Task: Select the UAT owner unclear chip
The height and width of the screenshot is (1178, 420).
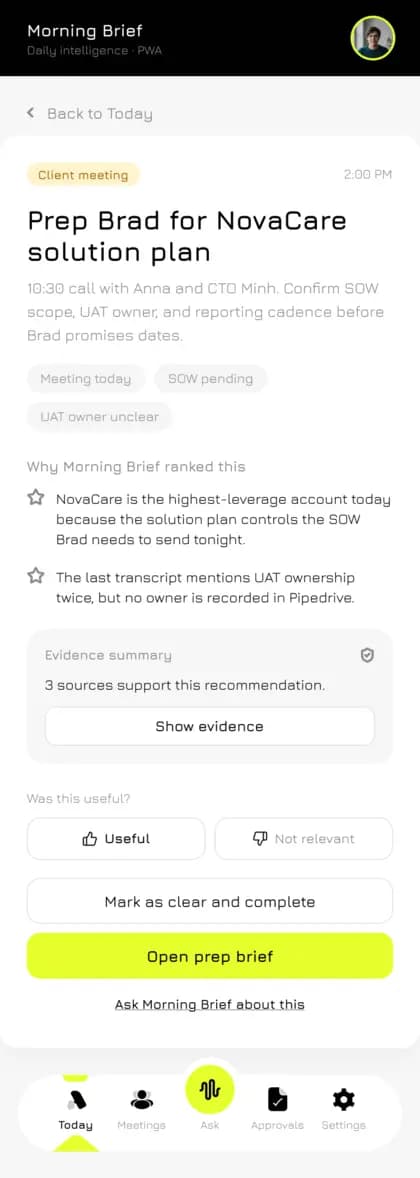Action: (99, 416)
